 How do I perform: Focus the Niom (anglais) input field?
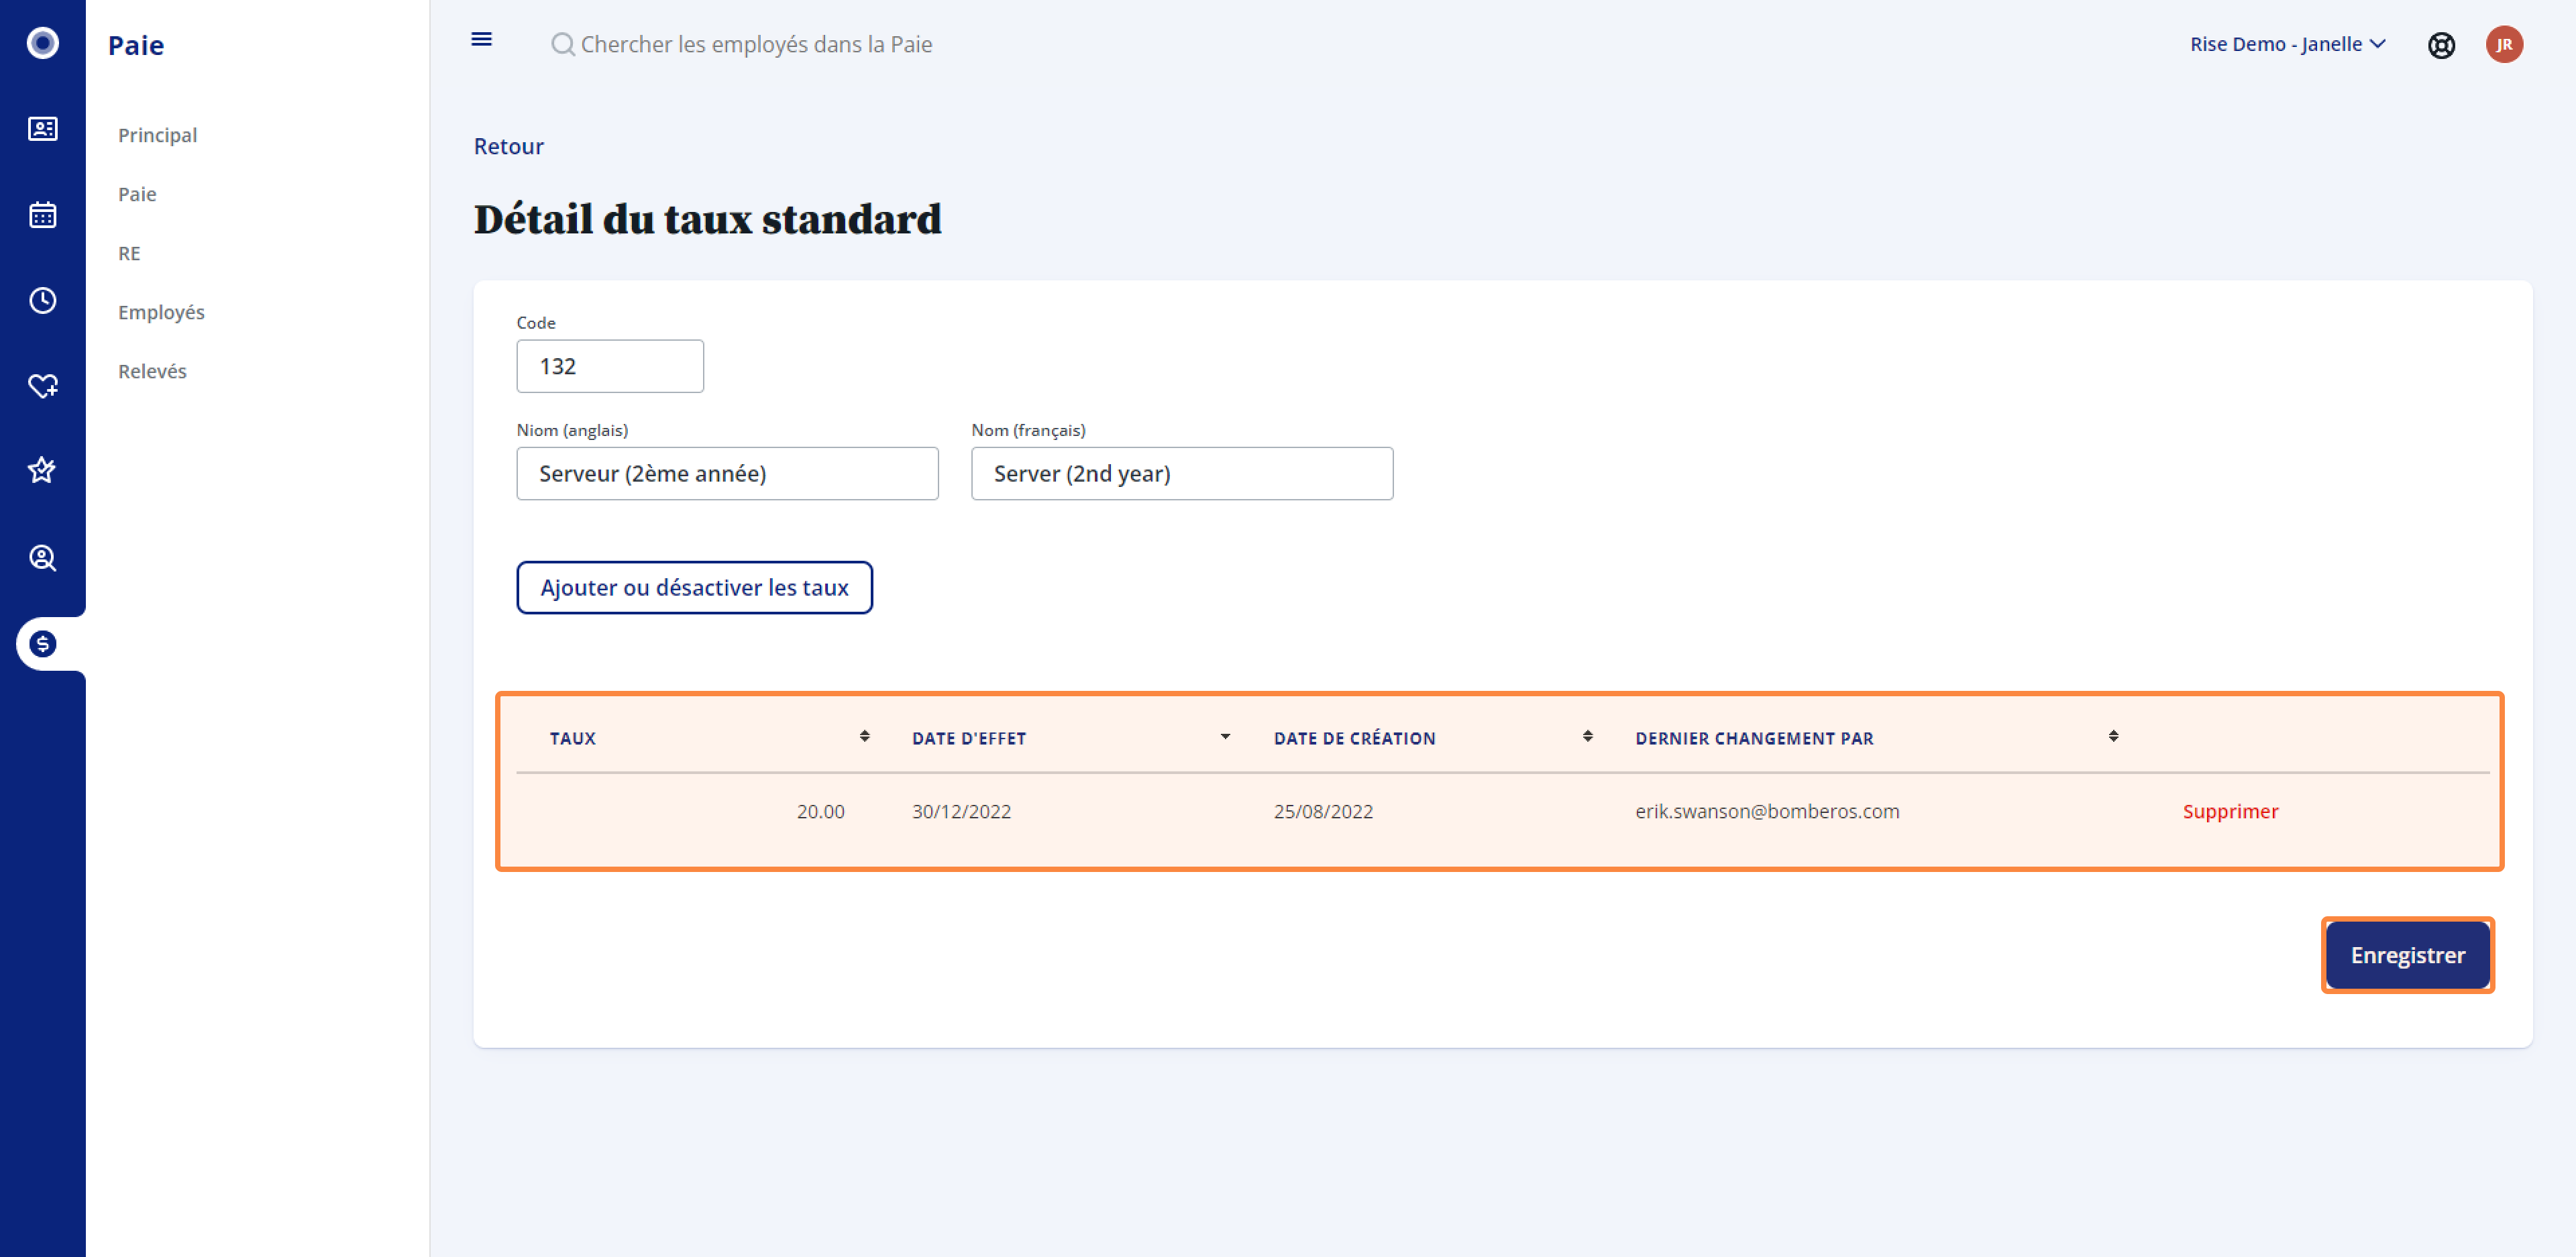click(x=727, y=474)
